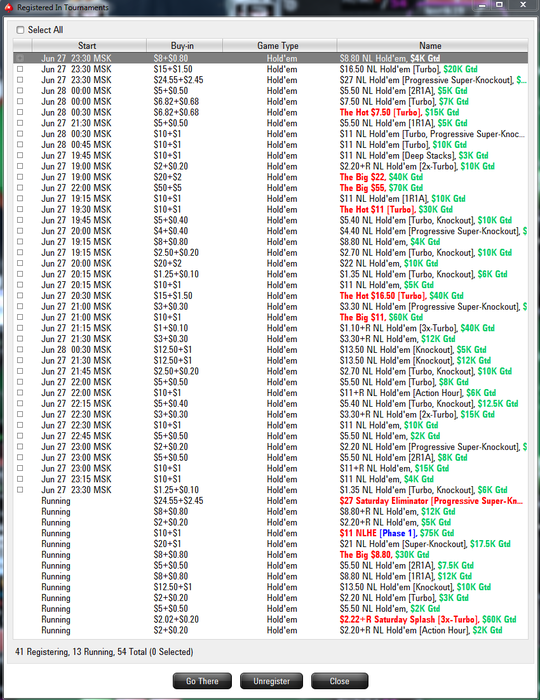This screenshot has height=700, width=540.
Task: Sort by the Name column header
Action: click(x=432, y=46)
